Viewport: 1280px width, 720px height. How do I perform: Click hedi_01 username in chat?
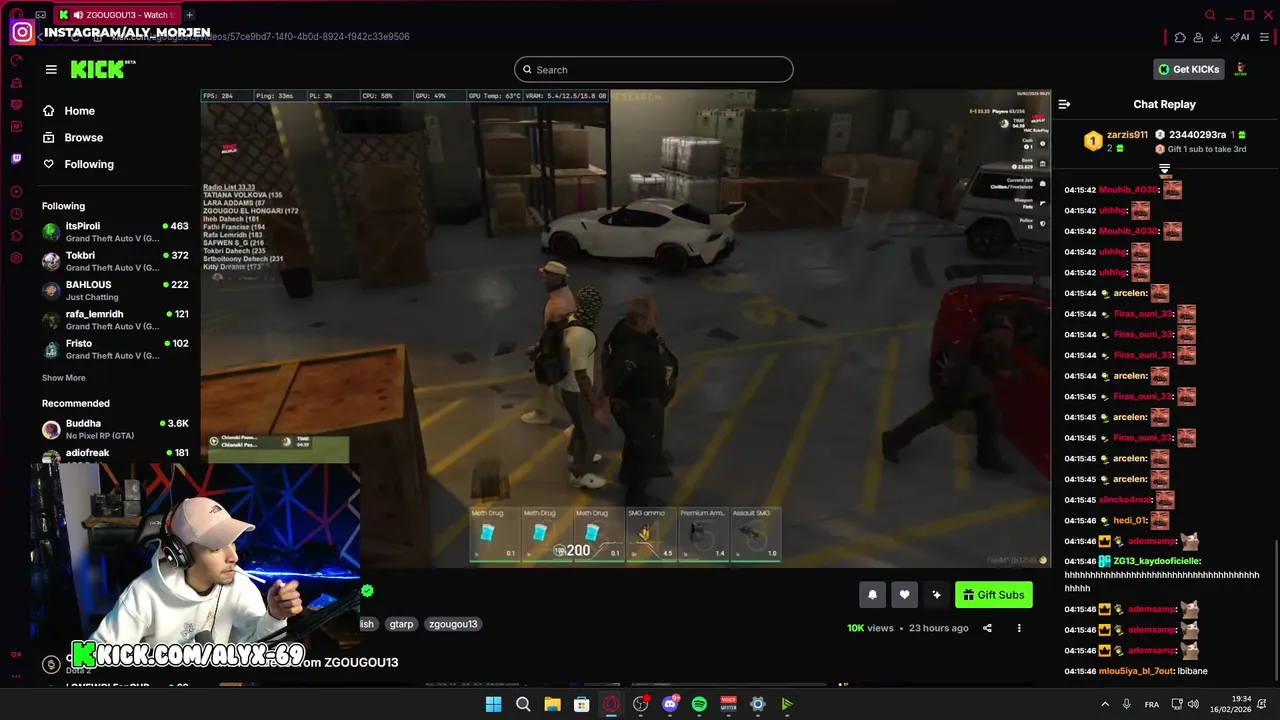(x=1130, y=520)
